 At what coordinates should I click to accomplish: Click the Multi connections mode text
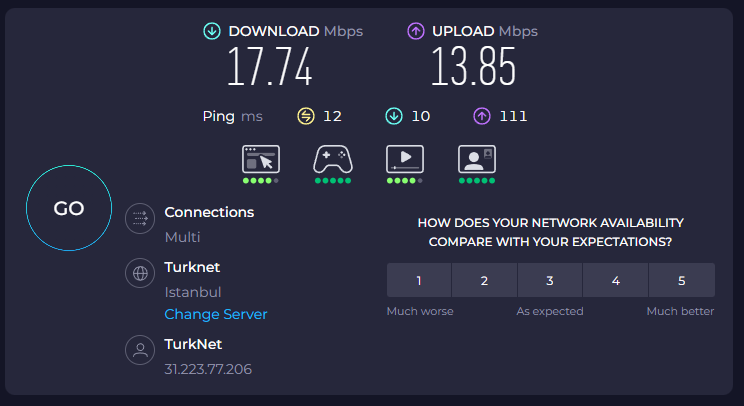[x=182, y=237]
